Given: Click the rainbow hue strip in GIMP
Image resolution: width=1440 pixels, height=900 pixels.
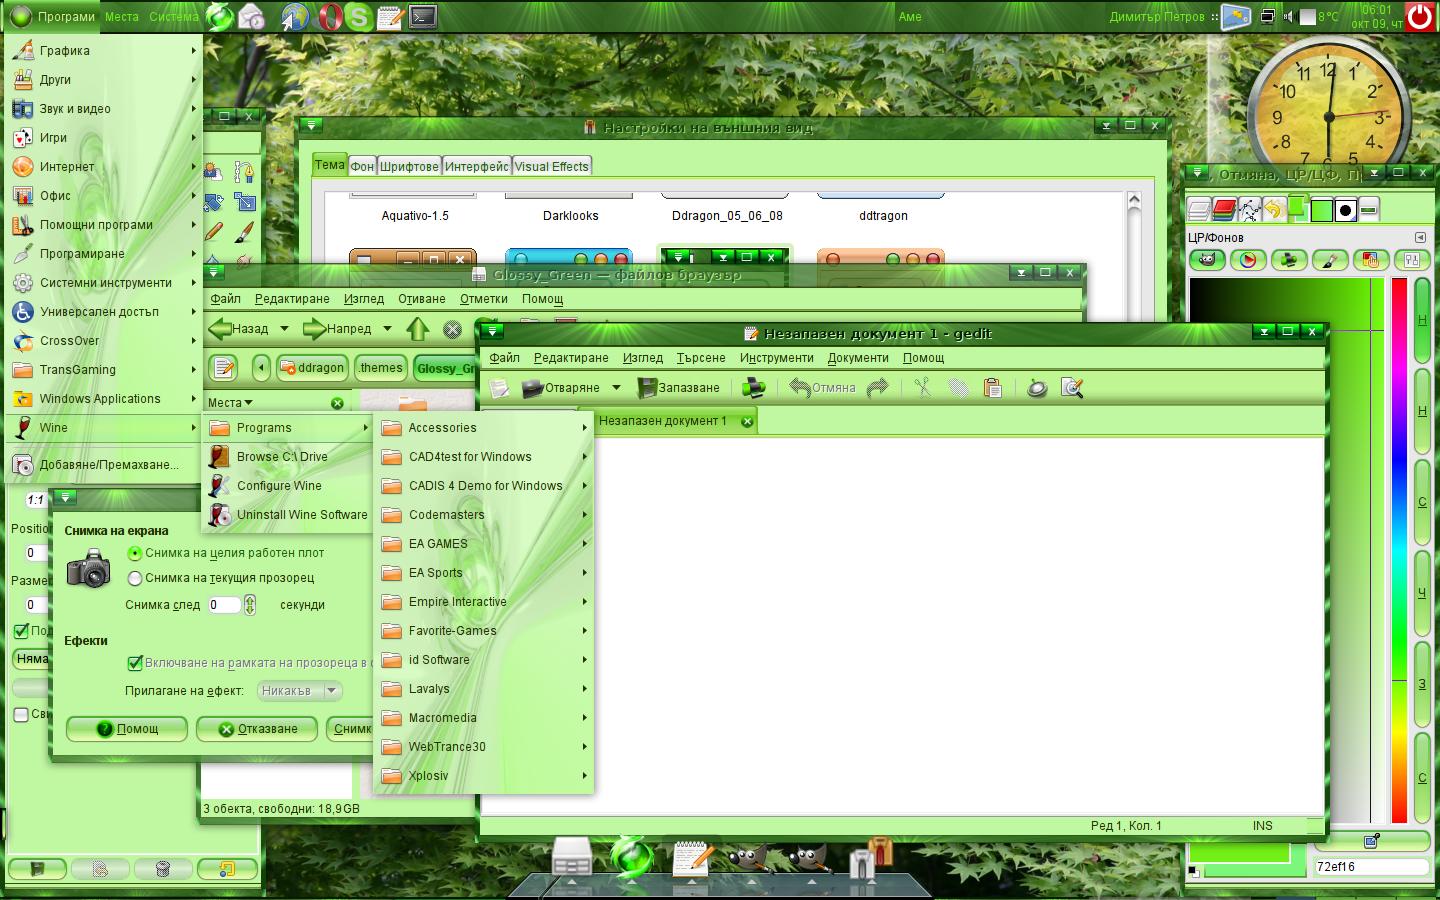Looking at the screenshot, I should coord(1400,550).
